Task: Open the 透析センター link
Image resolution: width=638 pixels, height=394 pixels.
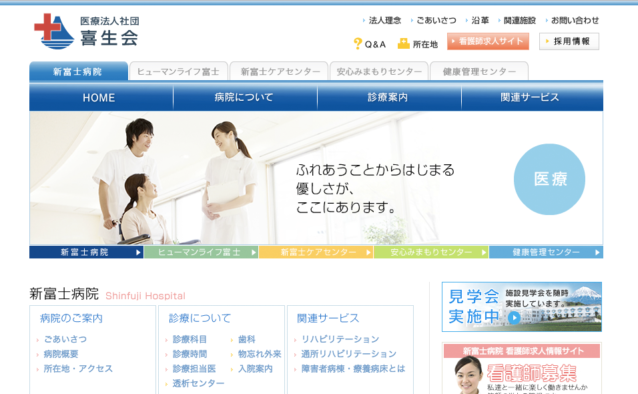Action: click(x=198, y=383)
